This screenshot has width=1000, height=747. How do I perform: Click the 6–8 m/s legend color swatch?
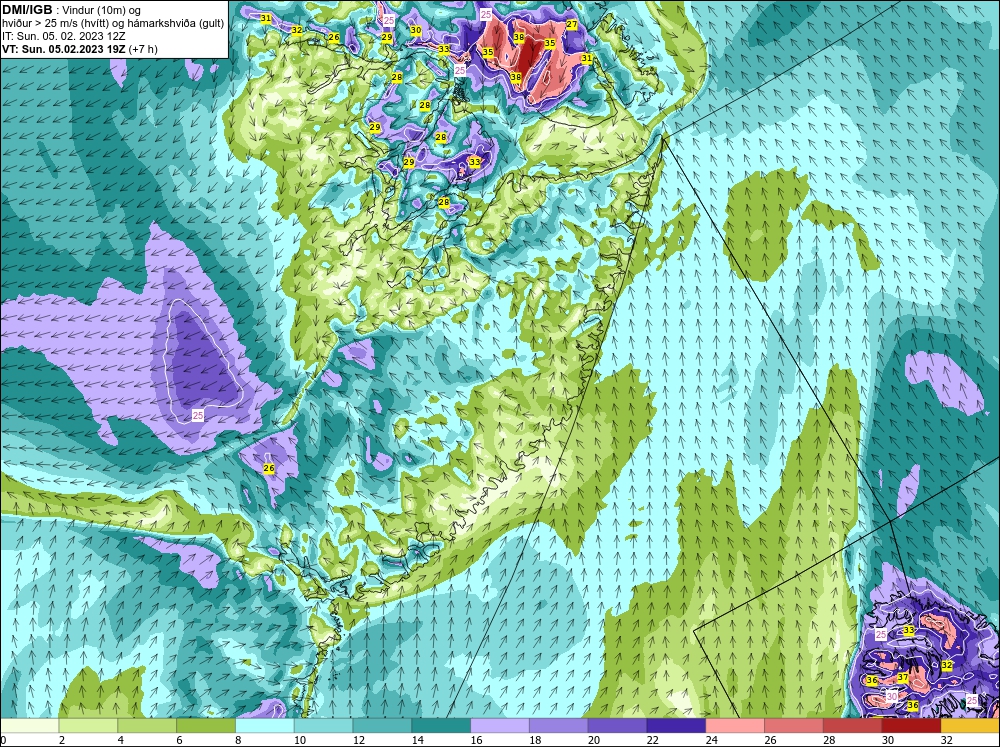(x=206, y=726)
